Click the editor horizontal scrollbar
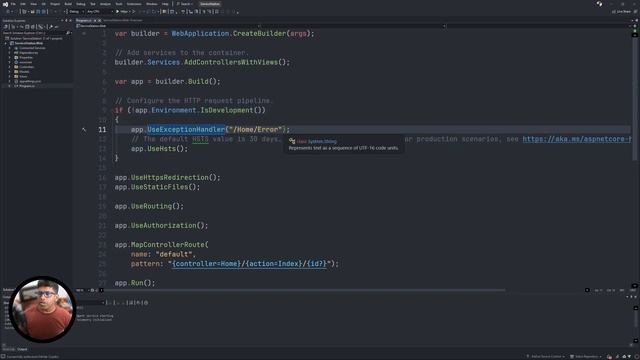 (304, 290)
